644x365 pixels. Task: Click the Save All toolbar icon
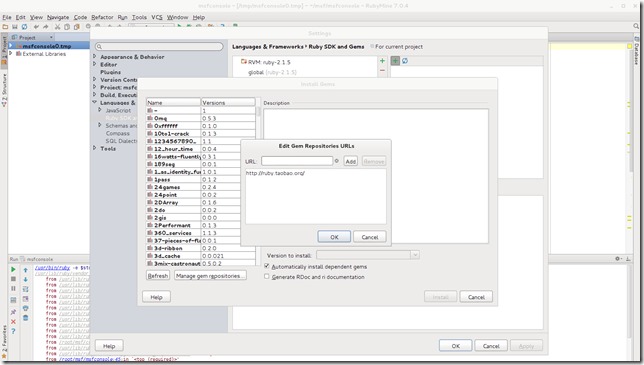click(x=15, y=27)
